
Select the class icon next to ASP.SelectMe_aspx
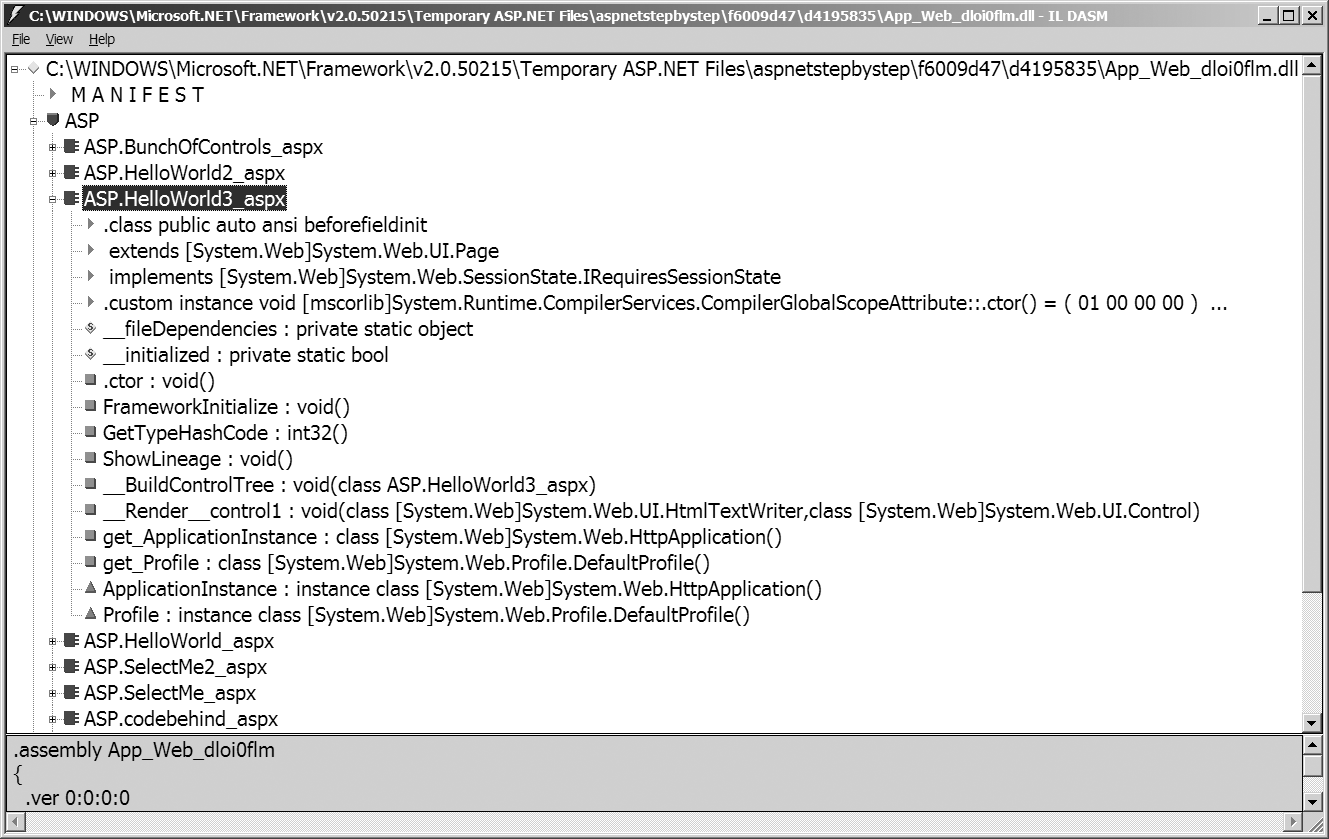70,693
